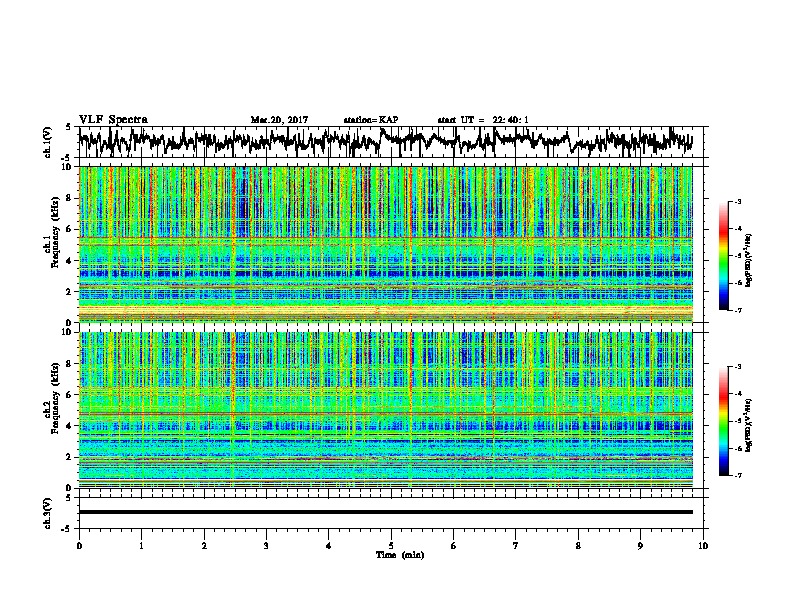This screenshot has height=612, width=792.
Task: Click the '-7' label on ch.2 color bar
Action: click(x=738, y=475)
